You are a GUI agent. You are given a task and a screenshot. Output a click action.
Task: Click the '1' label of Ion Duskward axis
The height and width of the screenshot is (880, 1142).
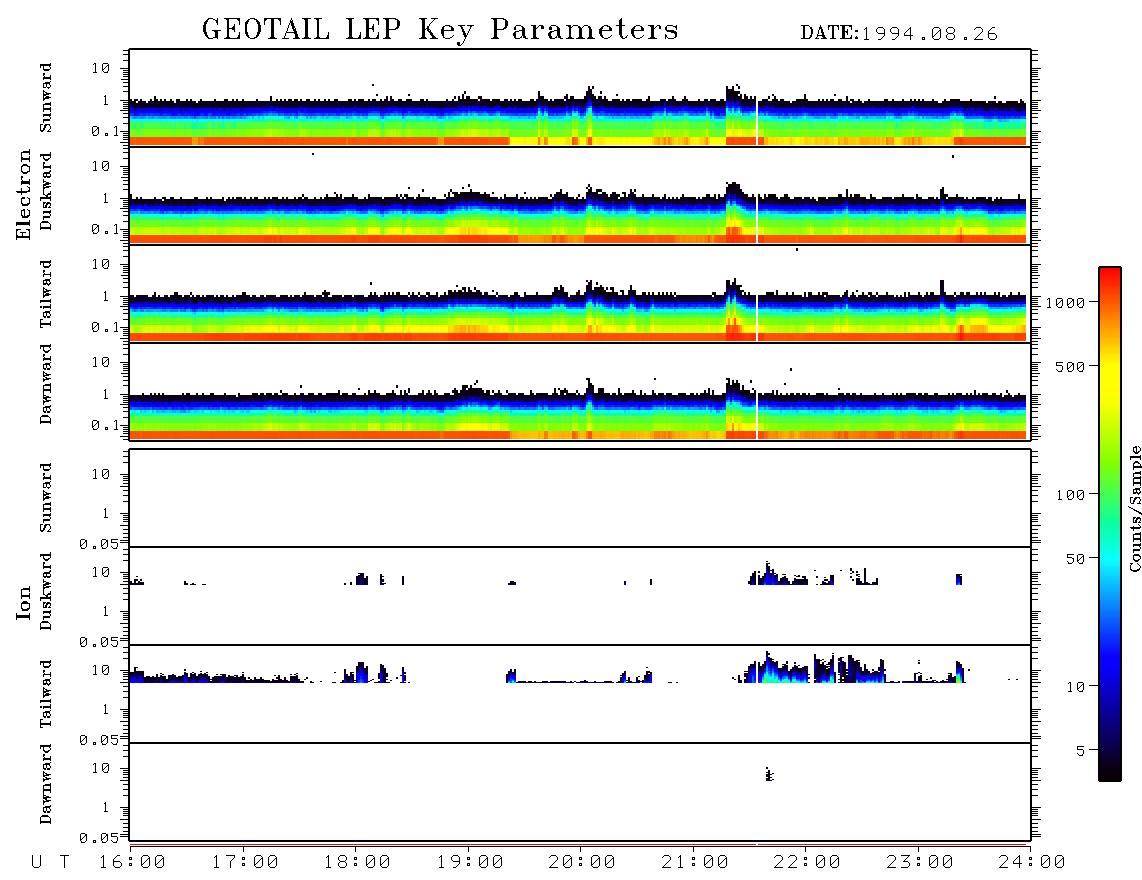[x=106, y=611]
